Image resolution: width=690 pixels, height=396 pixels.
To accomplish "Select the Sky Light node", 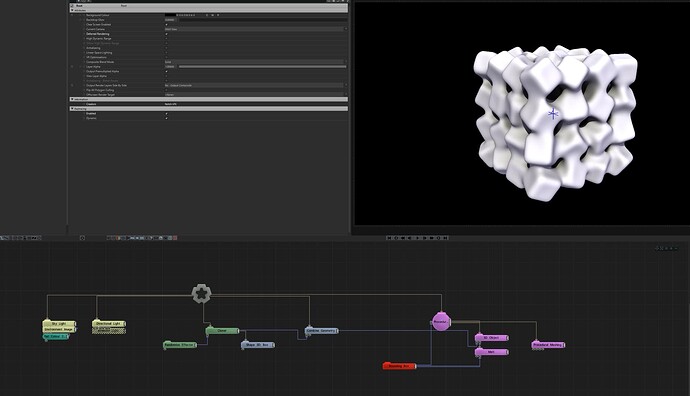I will coord(59,324).
